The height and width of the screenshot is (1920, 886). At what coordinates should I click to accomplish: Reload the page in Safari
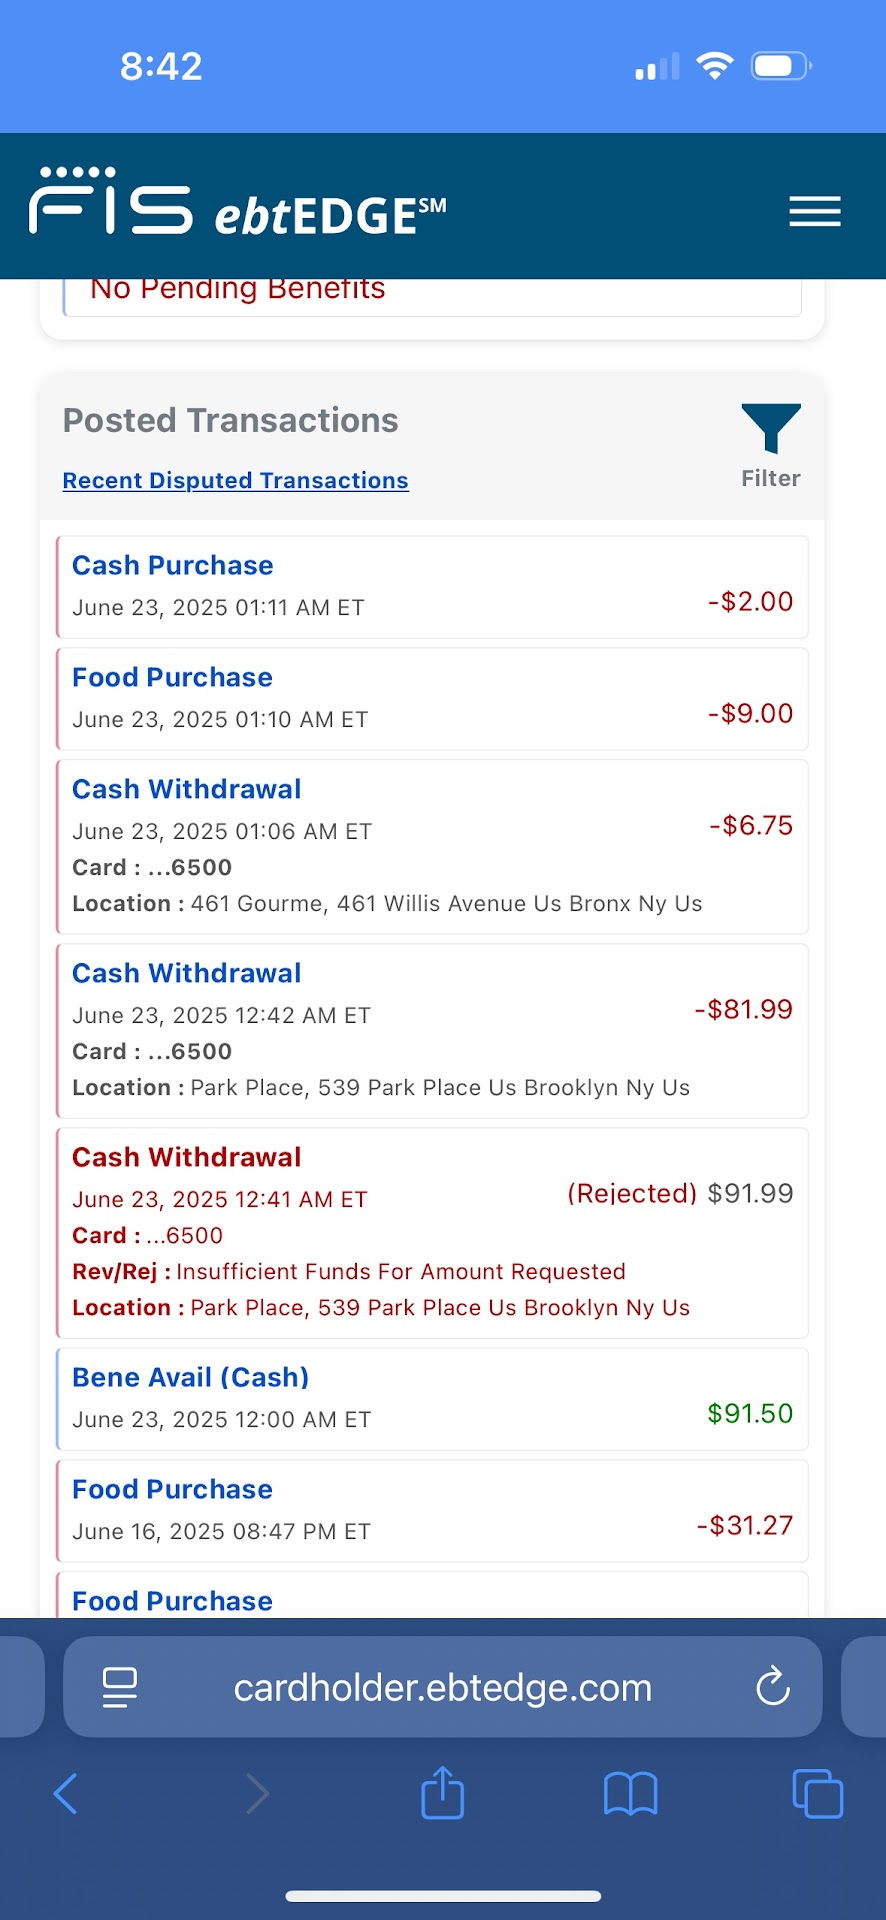click(772, 1688)
